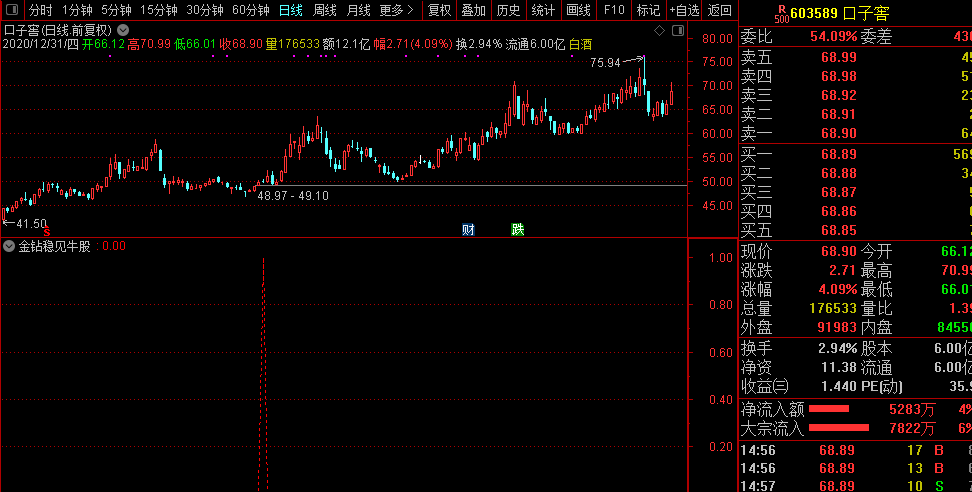Viewport: 972px width, 492px height.
Task: Click the 净流入额 amount 5283万
Action: pos(912,409)
